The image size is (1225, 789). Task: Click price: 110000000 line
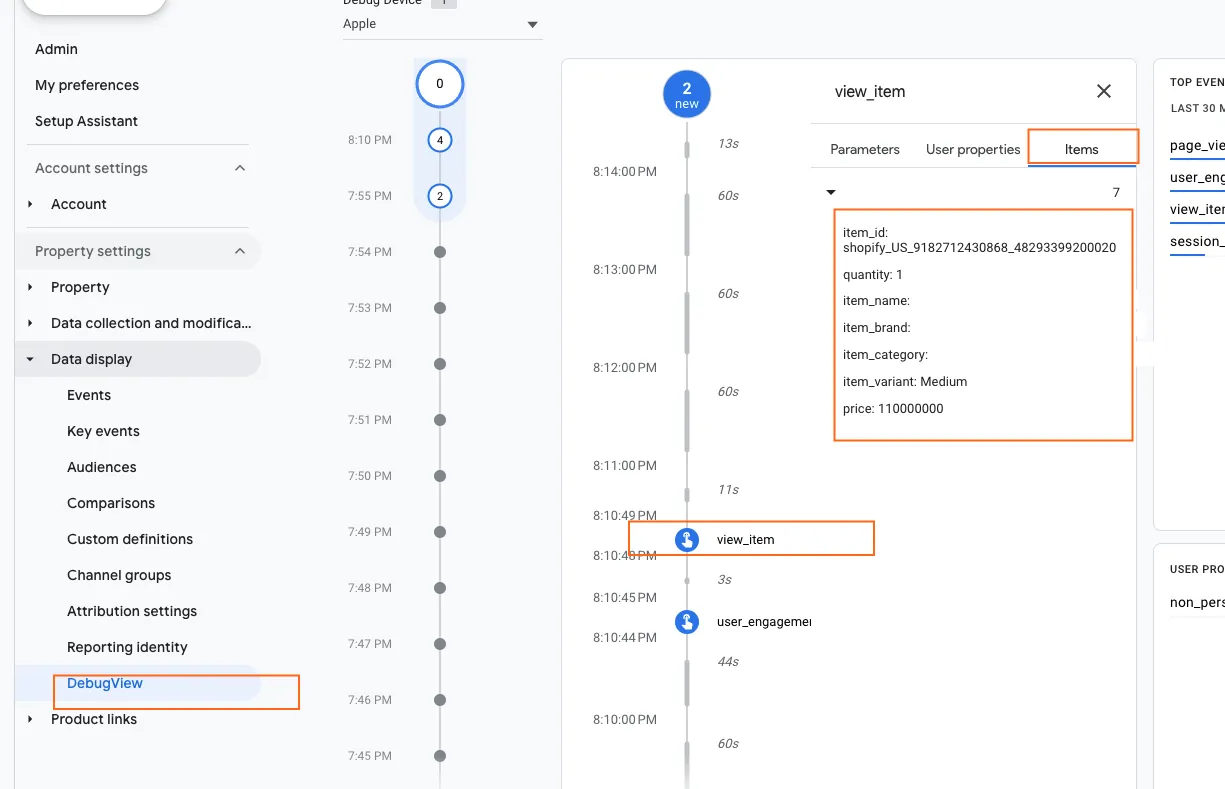coord(893,408)
